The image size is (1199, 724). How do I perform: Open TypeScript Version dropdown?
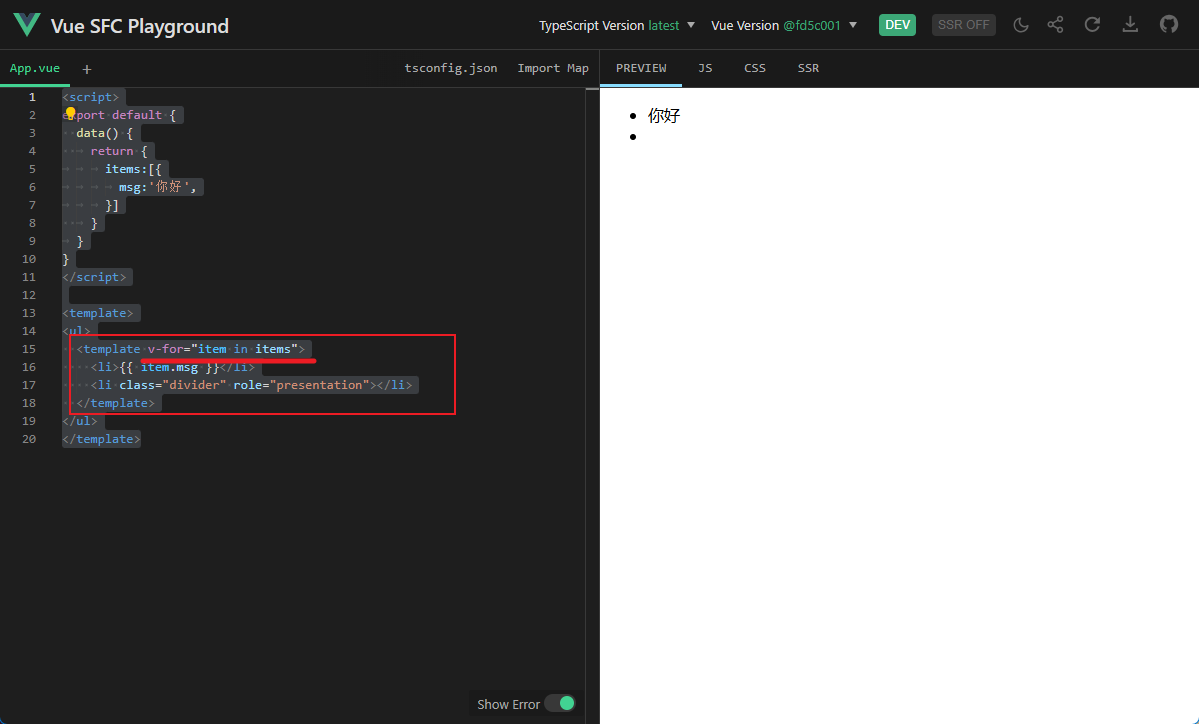tap(617, 25)
